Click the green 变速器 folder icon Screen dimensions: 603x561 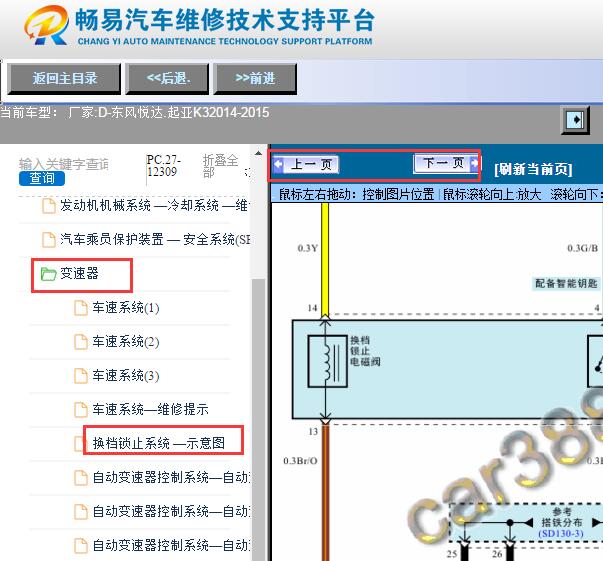pyautogui.click(x=48, y=274)
